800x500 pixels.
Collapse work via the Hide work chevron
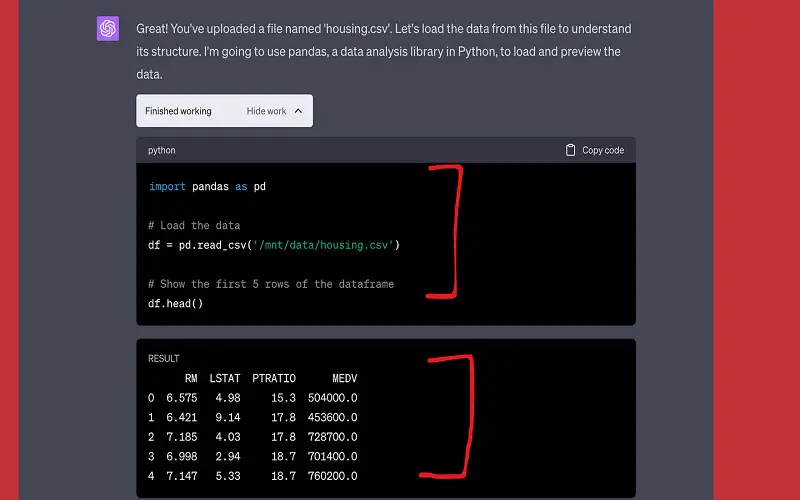tap(298, 111)
